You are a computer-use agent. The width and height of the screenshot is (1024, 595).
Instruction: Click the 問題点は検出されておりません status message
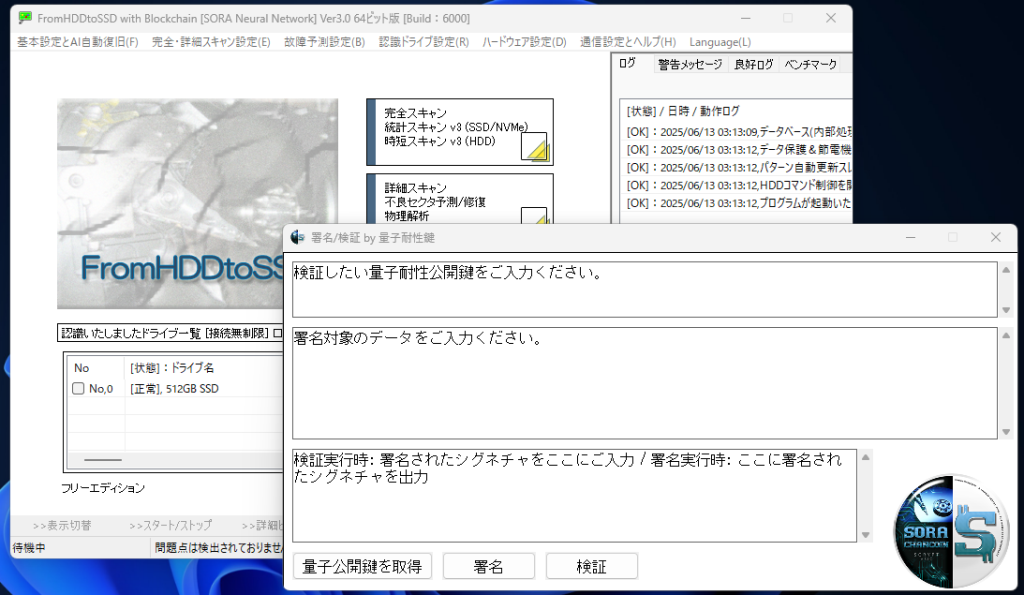[219, 548]
